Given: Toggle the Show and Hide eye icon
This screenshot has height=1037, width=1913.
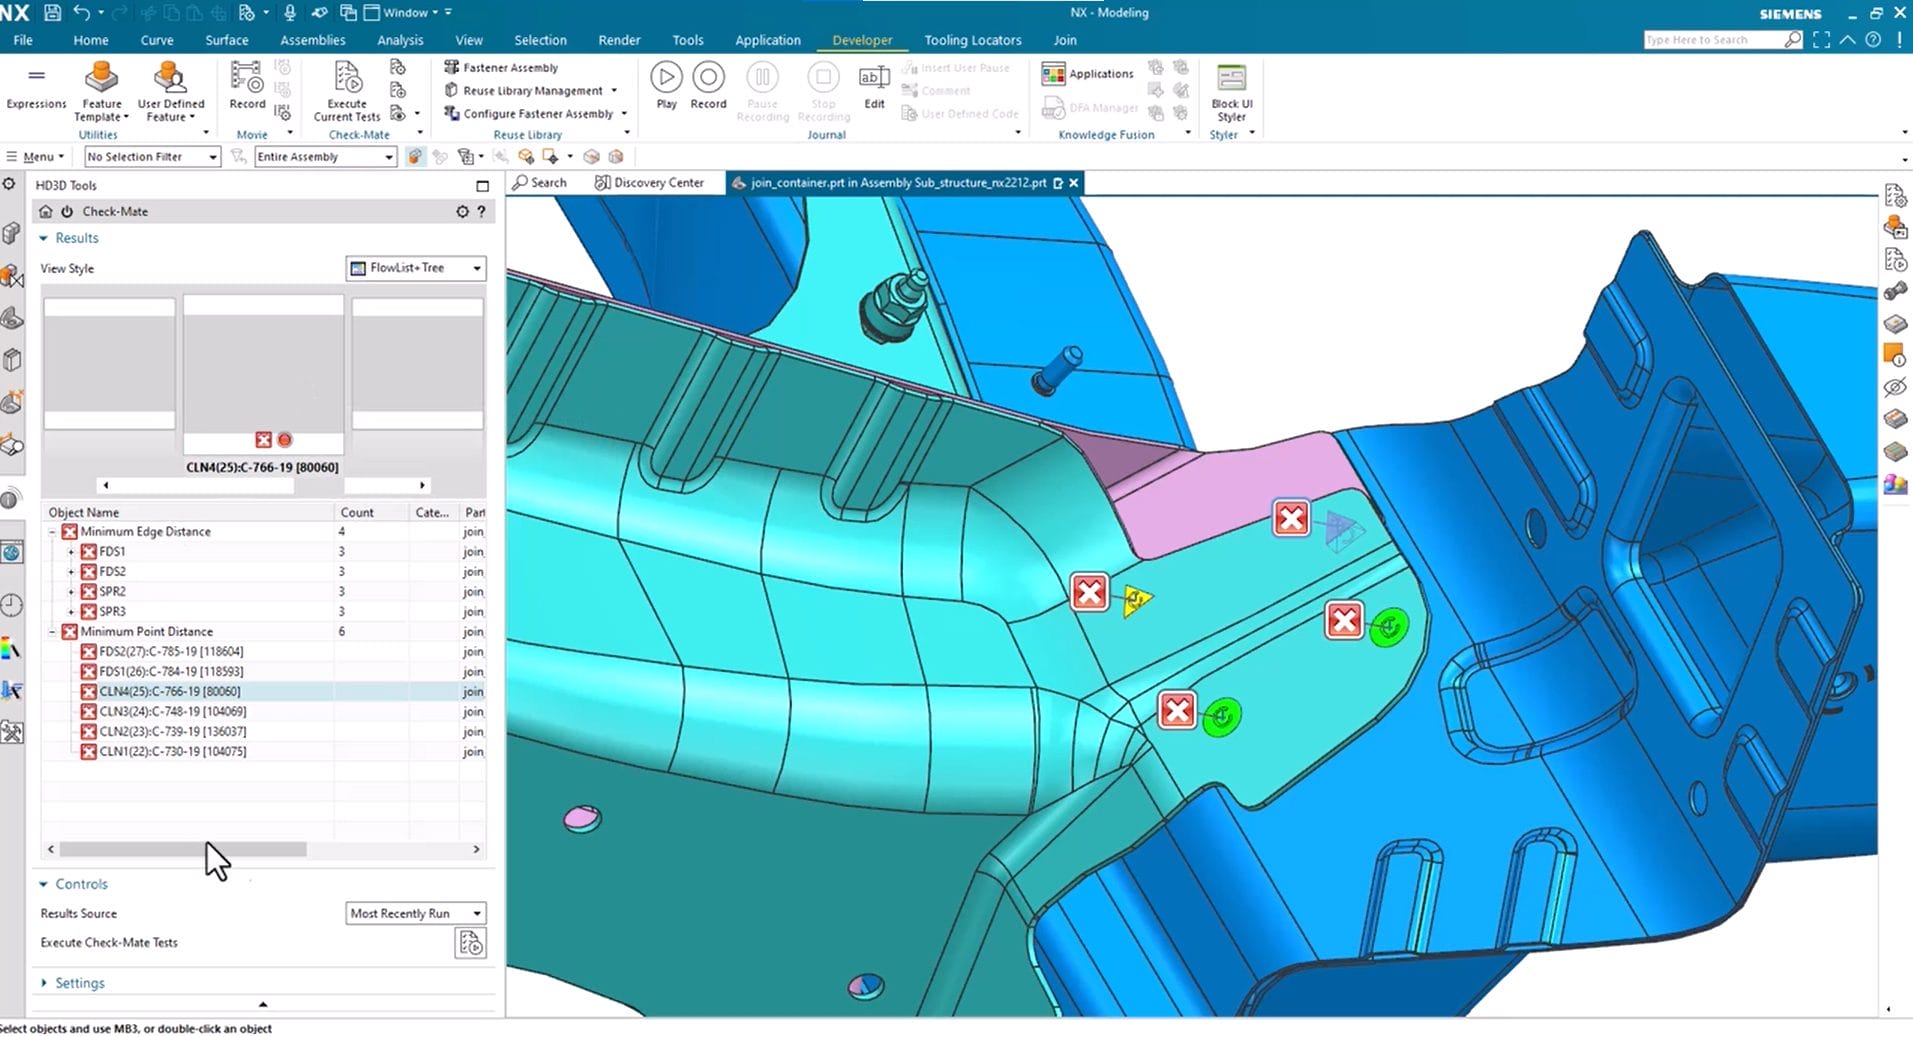Looking at the screenshot, I should (x=1894, y=388).
